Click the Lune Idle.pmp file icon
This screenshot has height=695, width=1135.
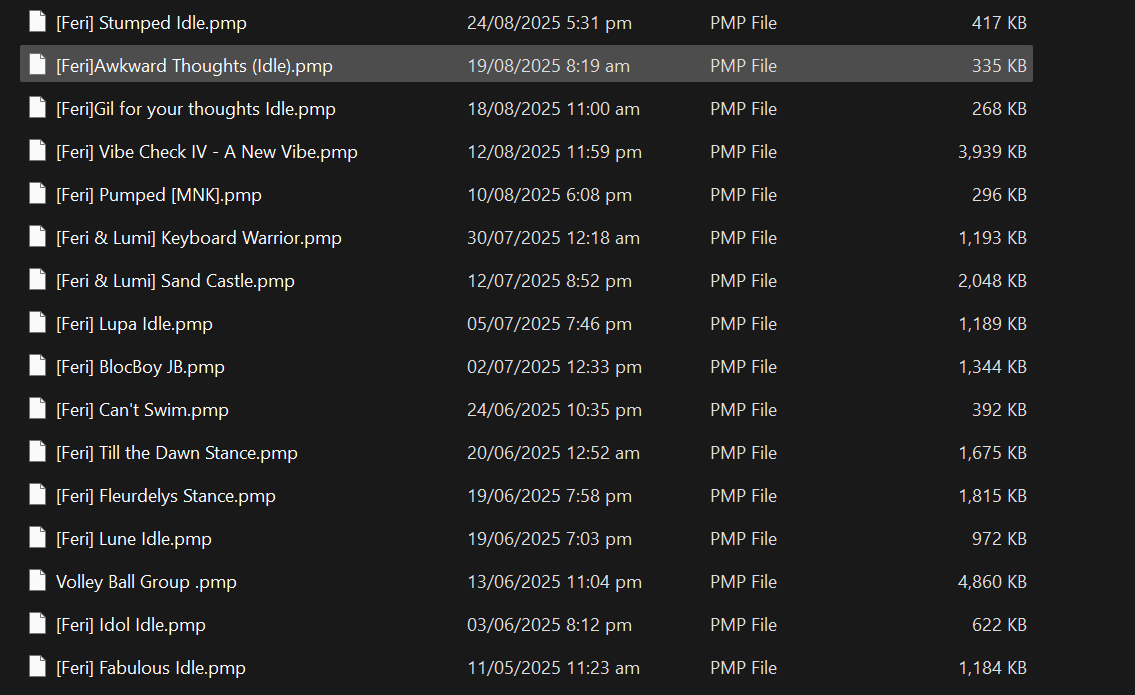(x=38, y=538)
